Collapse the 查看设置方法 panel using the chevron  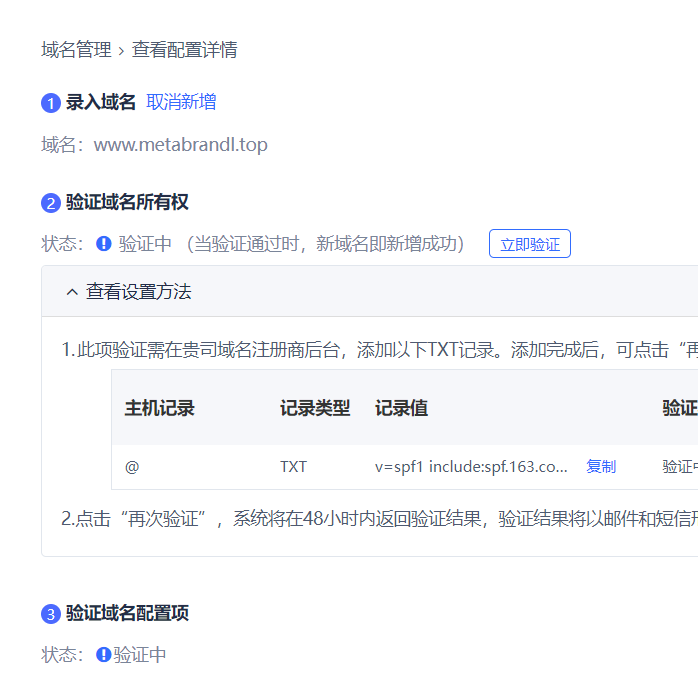click(71, 292)
